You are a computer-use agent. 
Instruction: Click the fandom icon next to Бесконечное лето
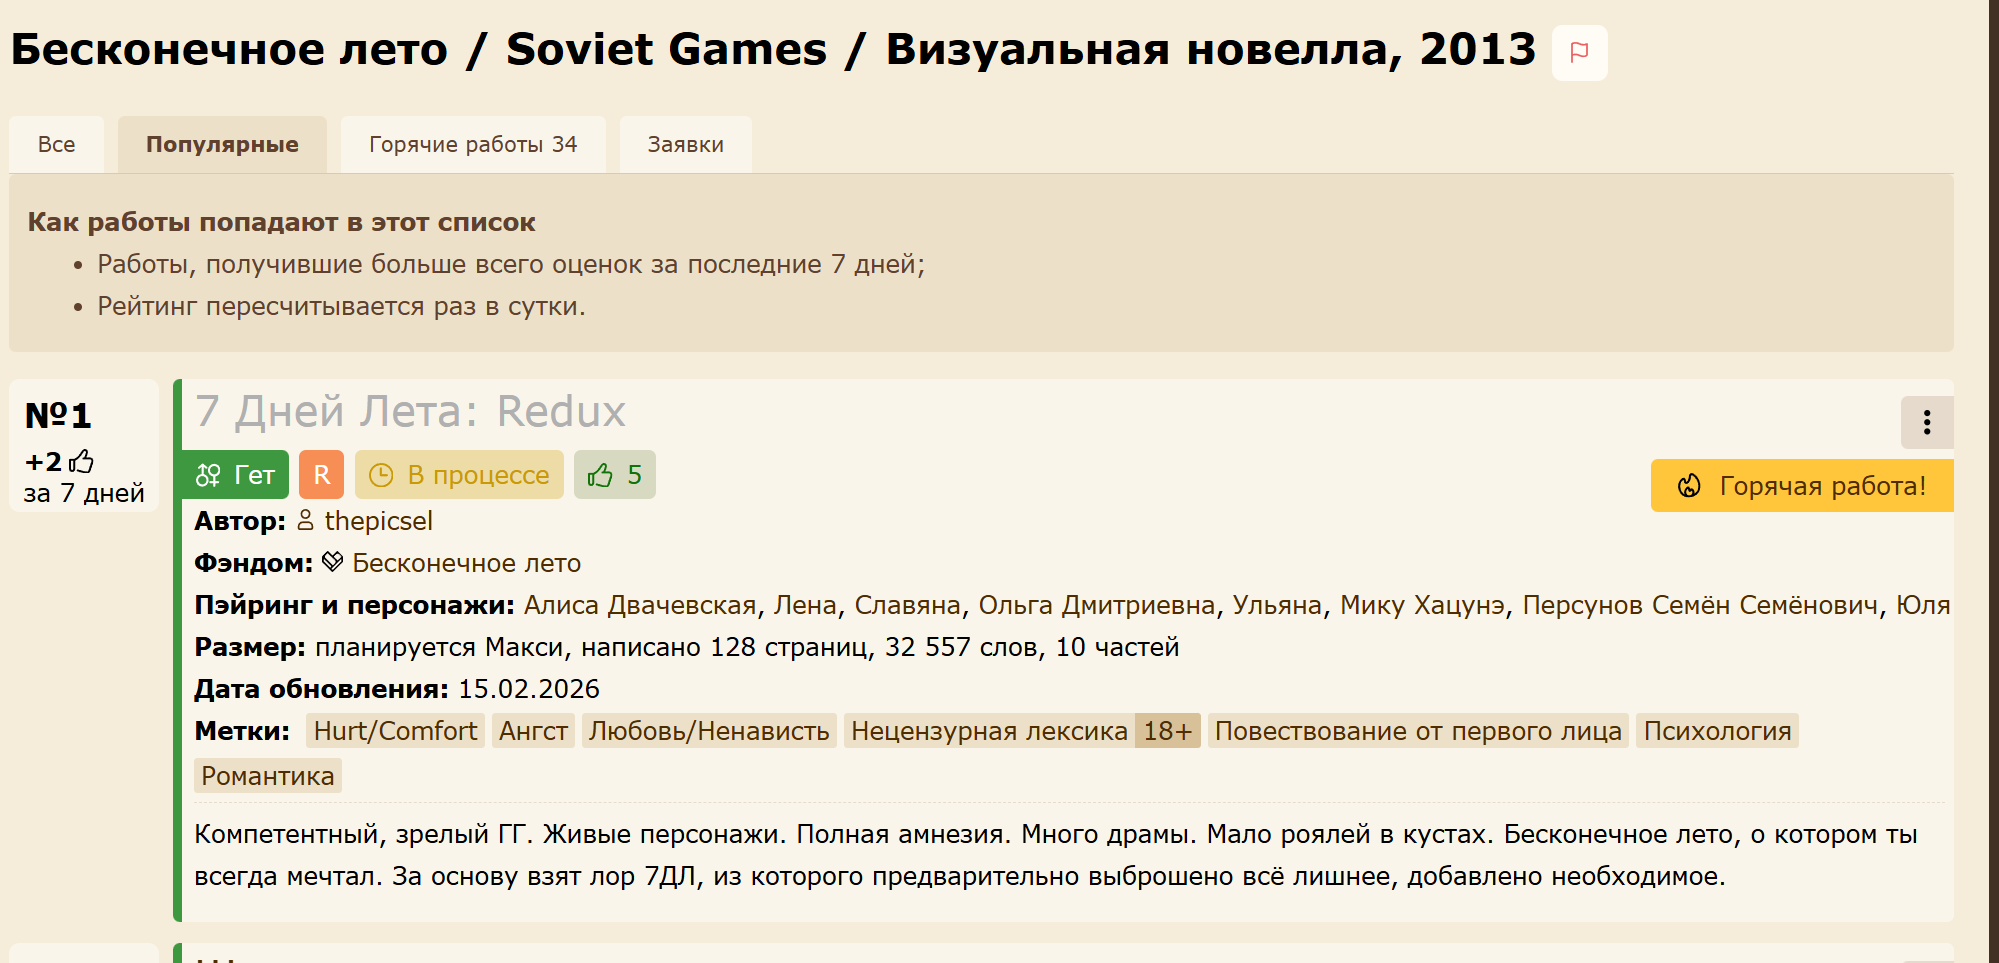pyautogui.click(x=333, y=562)
